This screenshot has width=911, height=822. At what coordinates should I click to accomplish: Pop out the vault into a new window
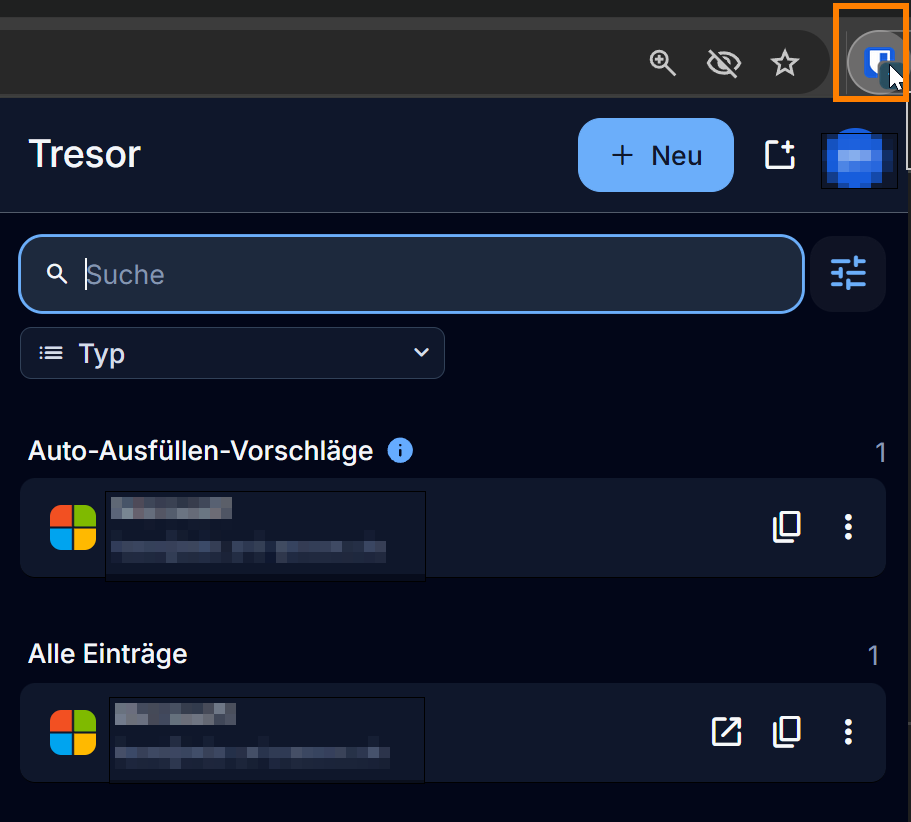pyautogui.click(x=779, y=155)
